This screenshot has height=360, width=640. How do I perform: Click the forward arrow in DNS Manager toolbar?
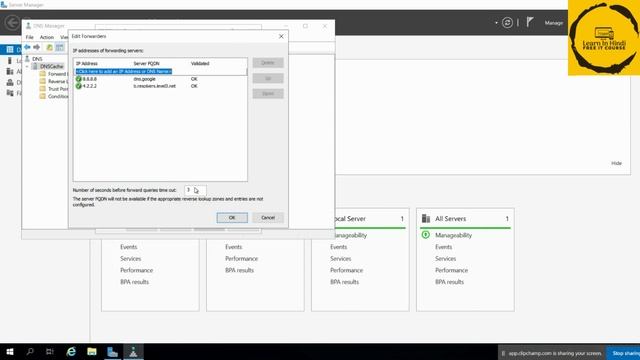[x=37, y=47]
